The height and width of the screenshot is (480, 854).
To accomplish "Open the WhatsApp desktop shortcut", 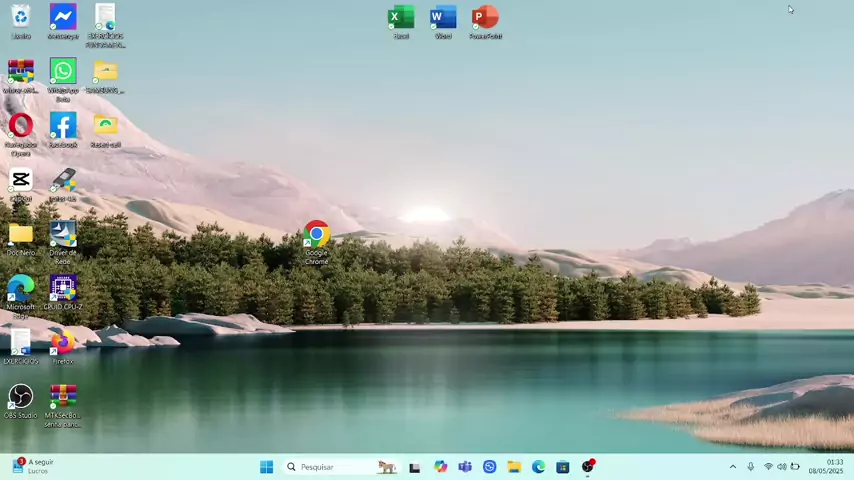I will (x=63, y=72).
